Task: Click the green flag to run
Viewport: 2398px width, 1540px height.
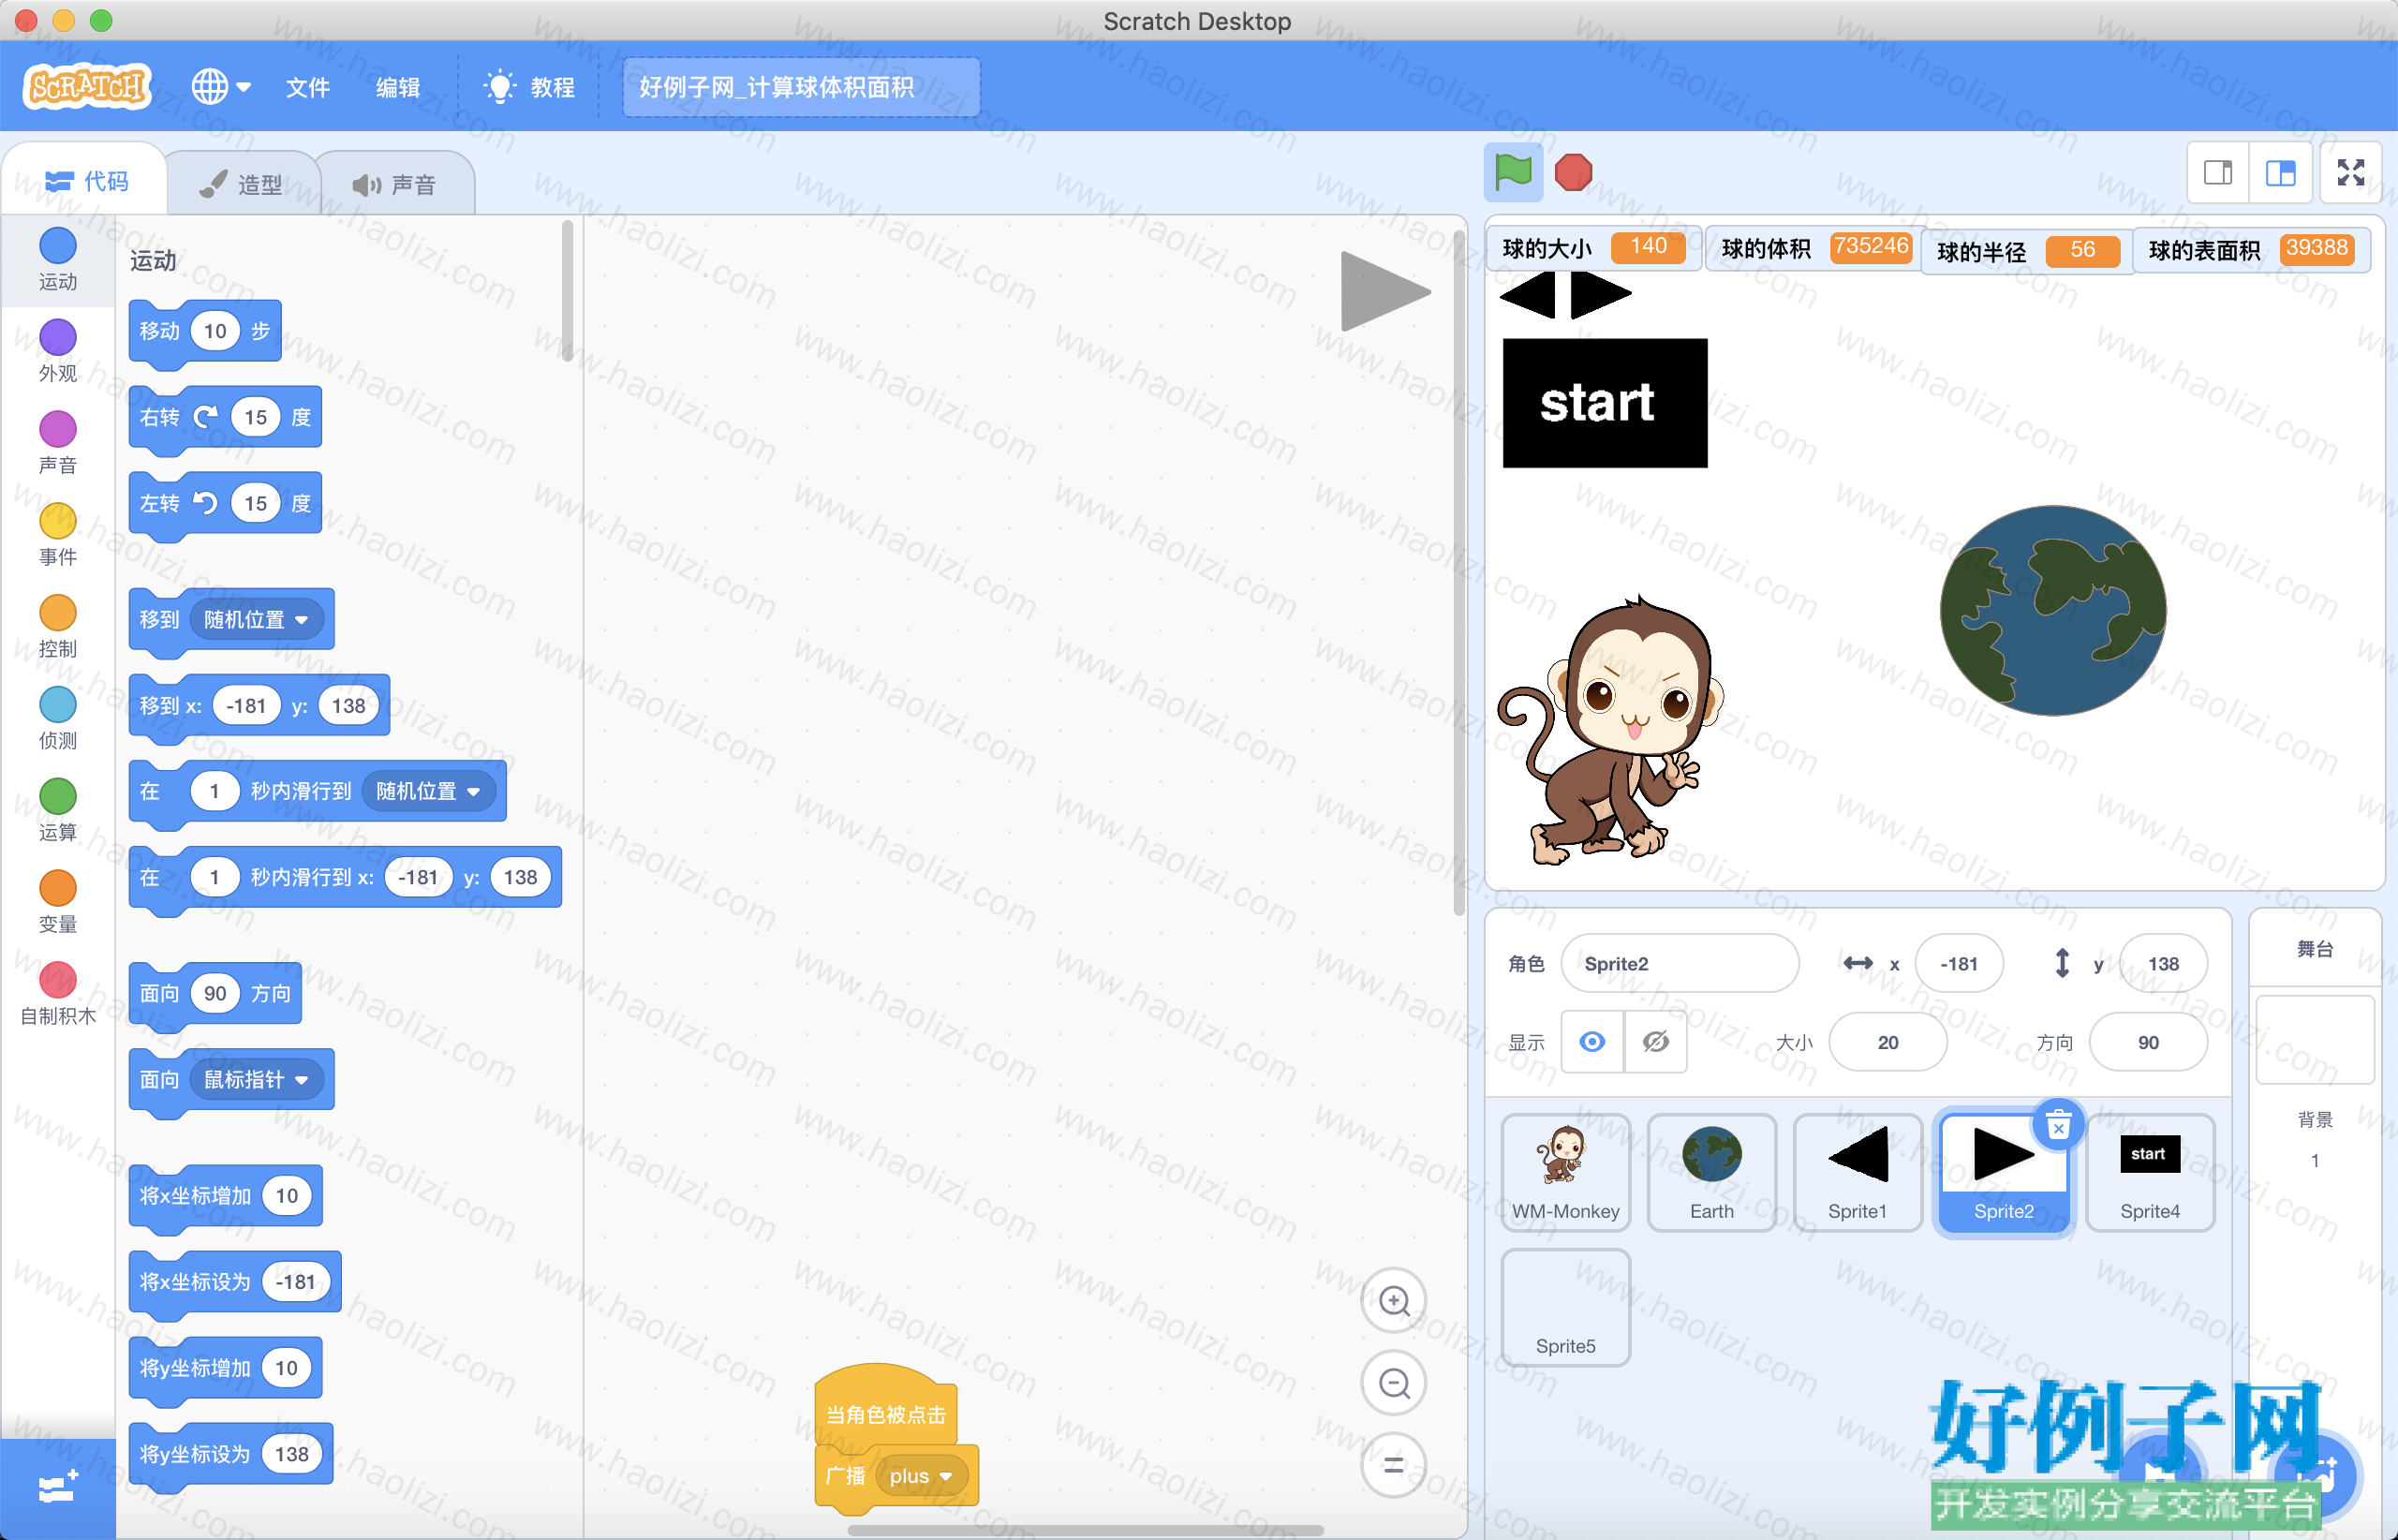Action: pos(1512,172)
